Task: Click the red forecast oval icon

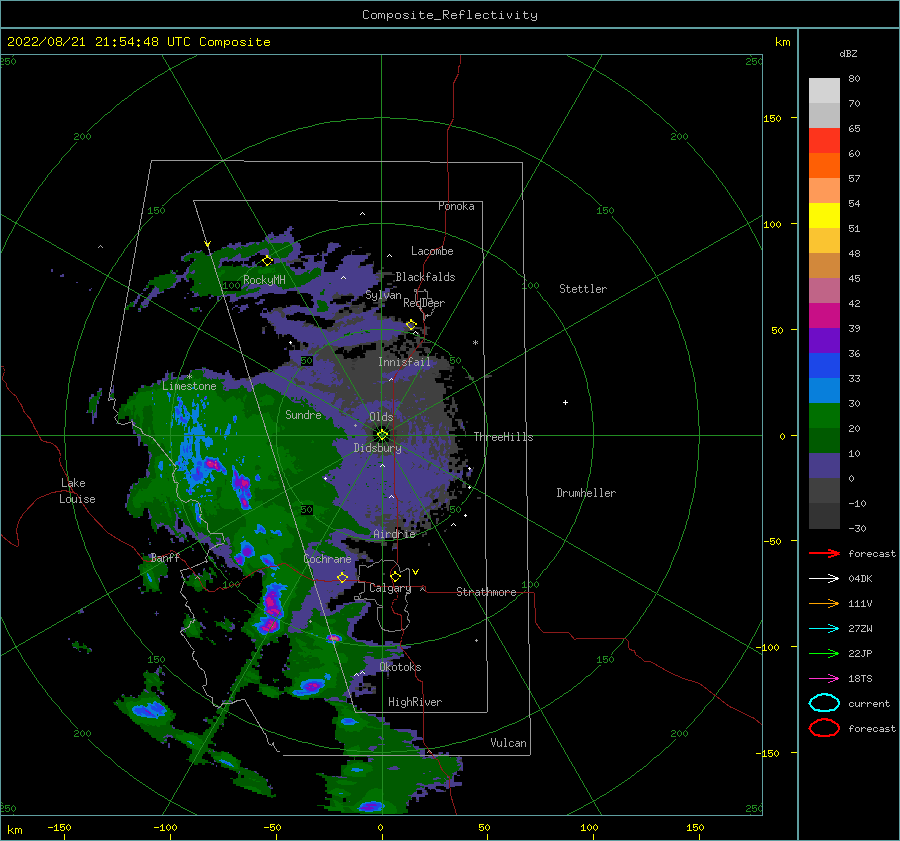Action: (824, 728)
